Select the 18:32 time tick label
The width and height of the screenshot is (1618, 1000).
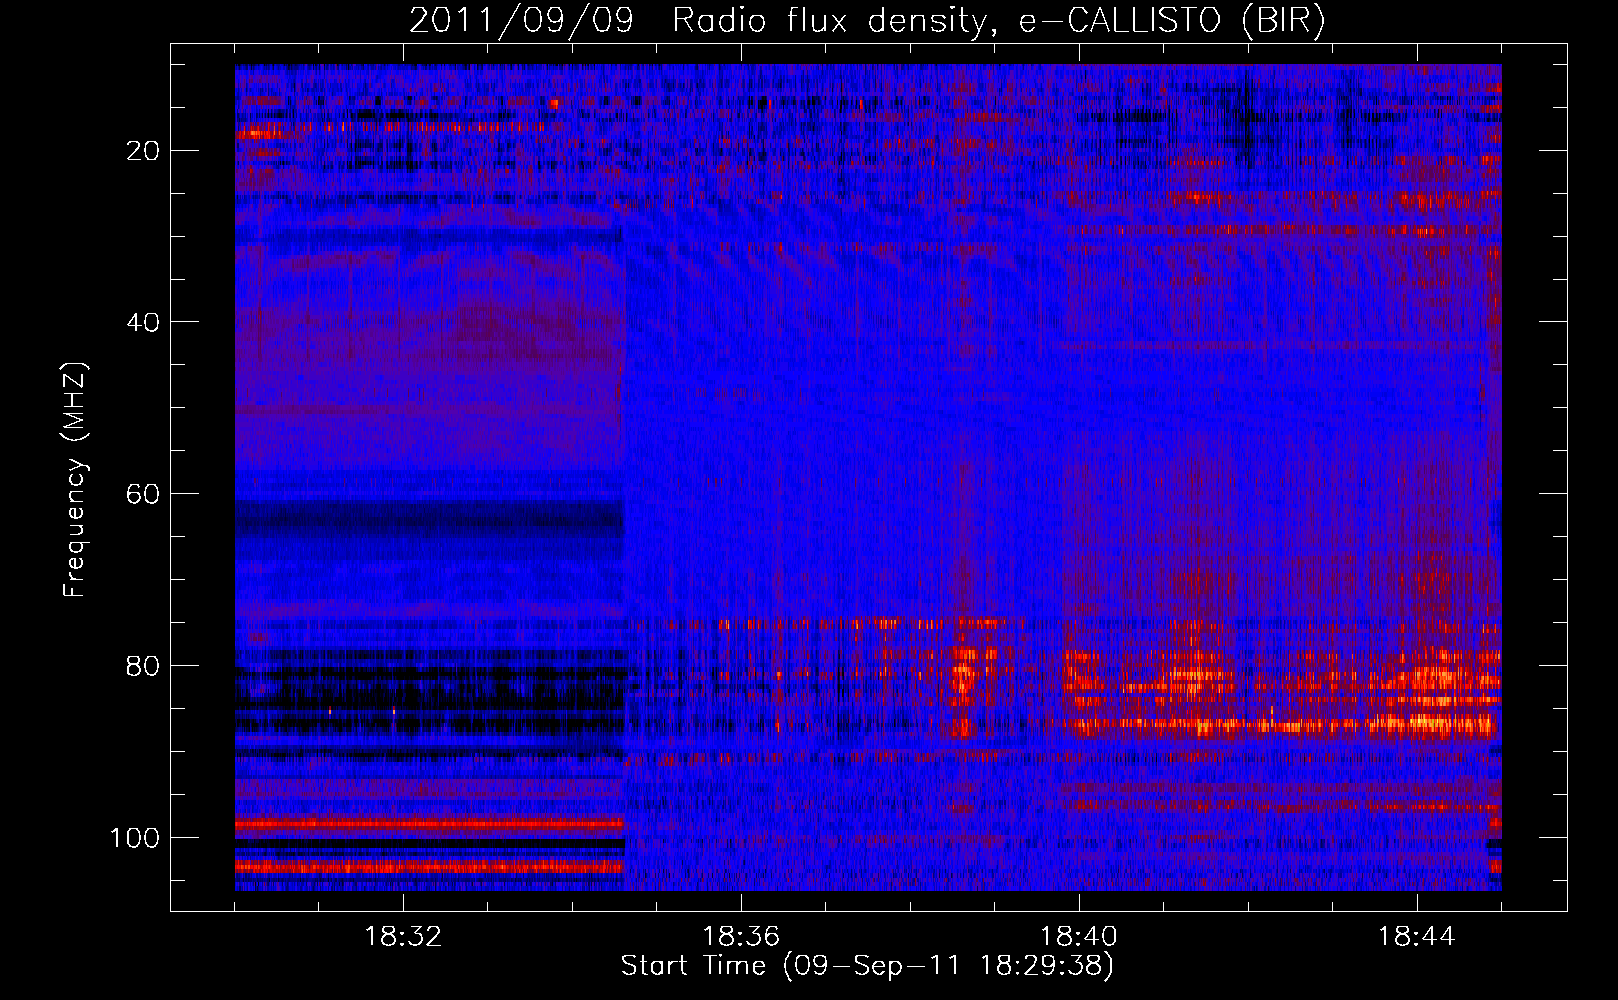tap(403, 937)
